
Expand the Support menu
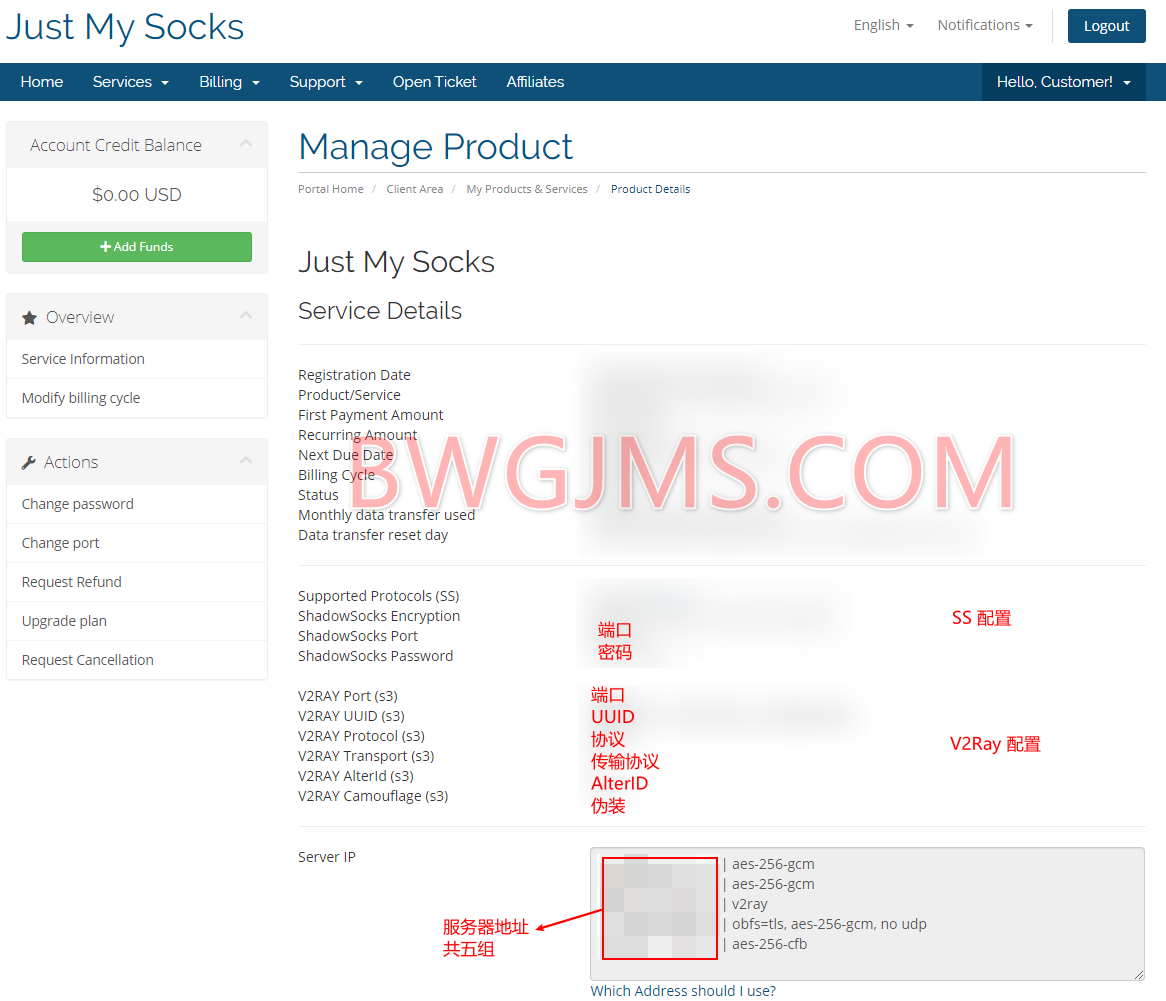tap(326, 82)
